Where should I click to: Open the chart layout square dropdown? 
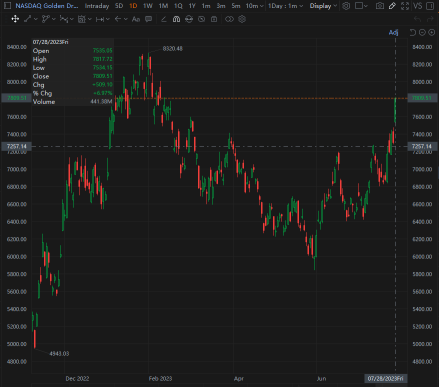click(361, 6)
